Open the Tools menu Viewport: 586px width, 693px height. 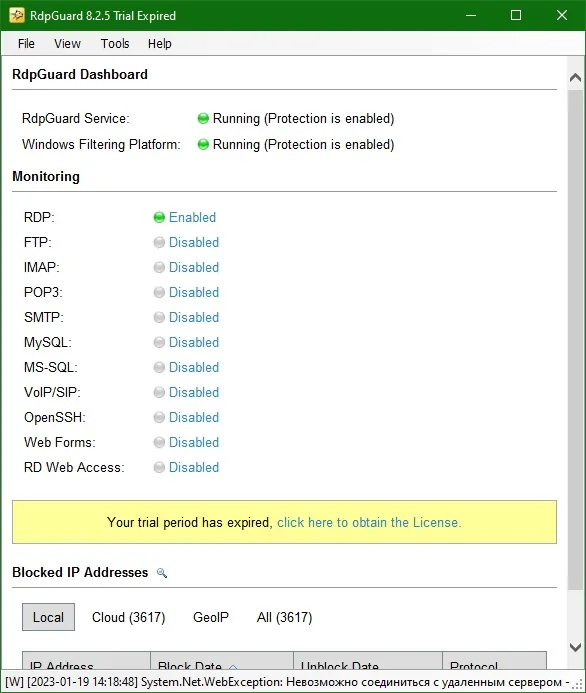pos(115,44)
